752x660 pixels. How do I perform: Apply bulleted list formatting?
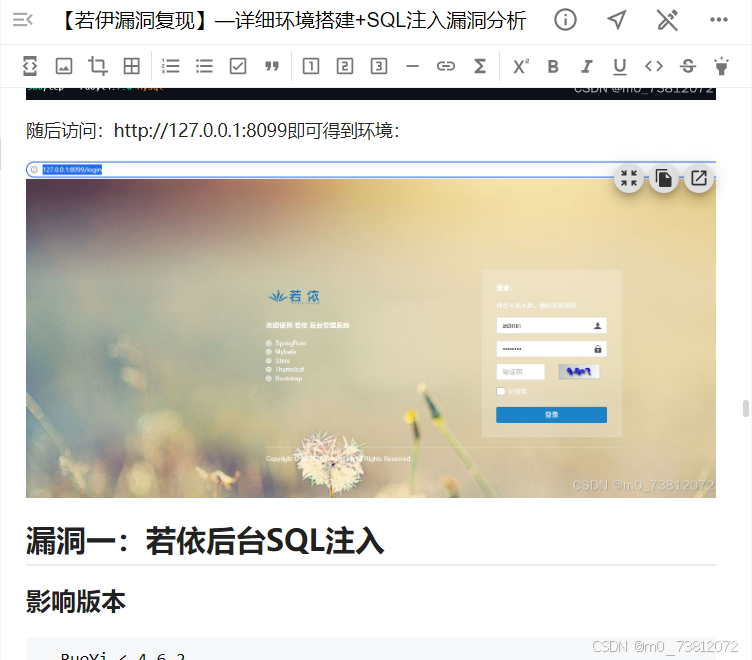click(x=204, y=66)
